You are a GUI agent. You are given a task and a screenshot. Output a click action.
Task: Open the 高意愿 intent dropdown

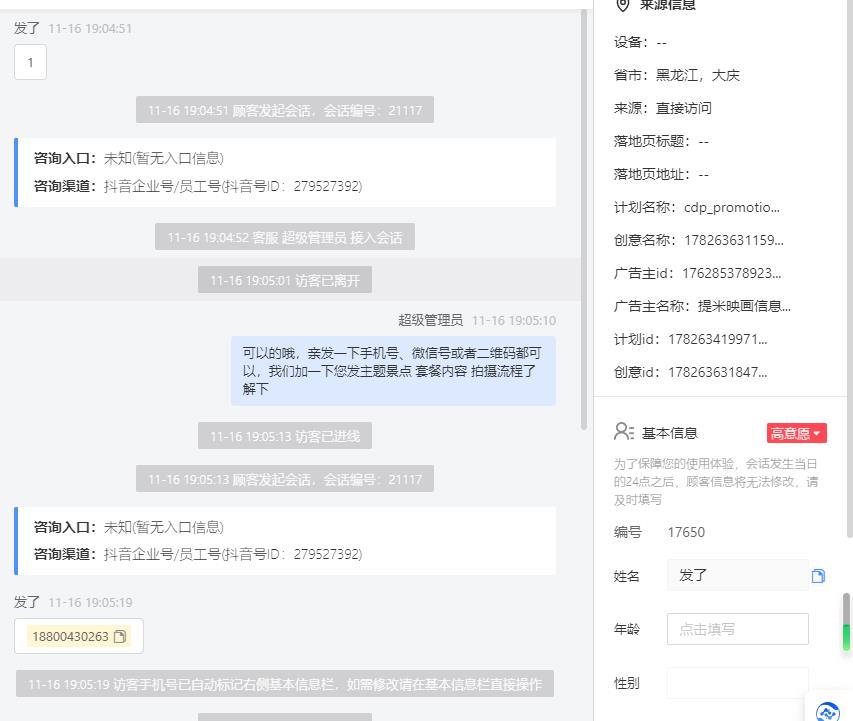point(796,433)
